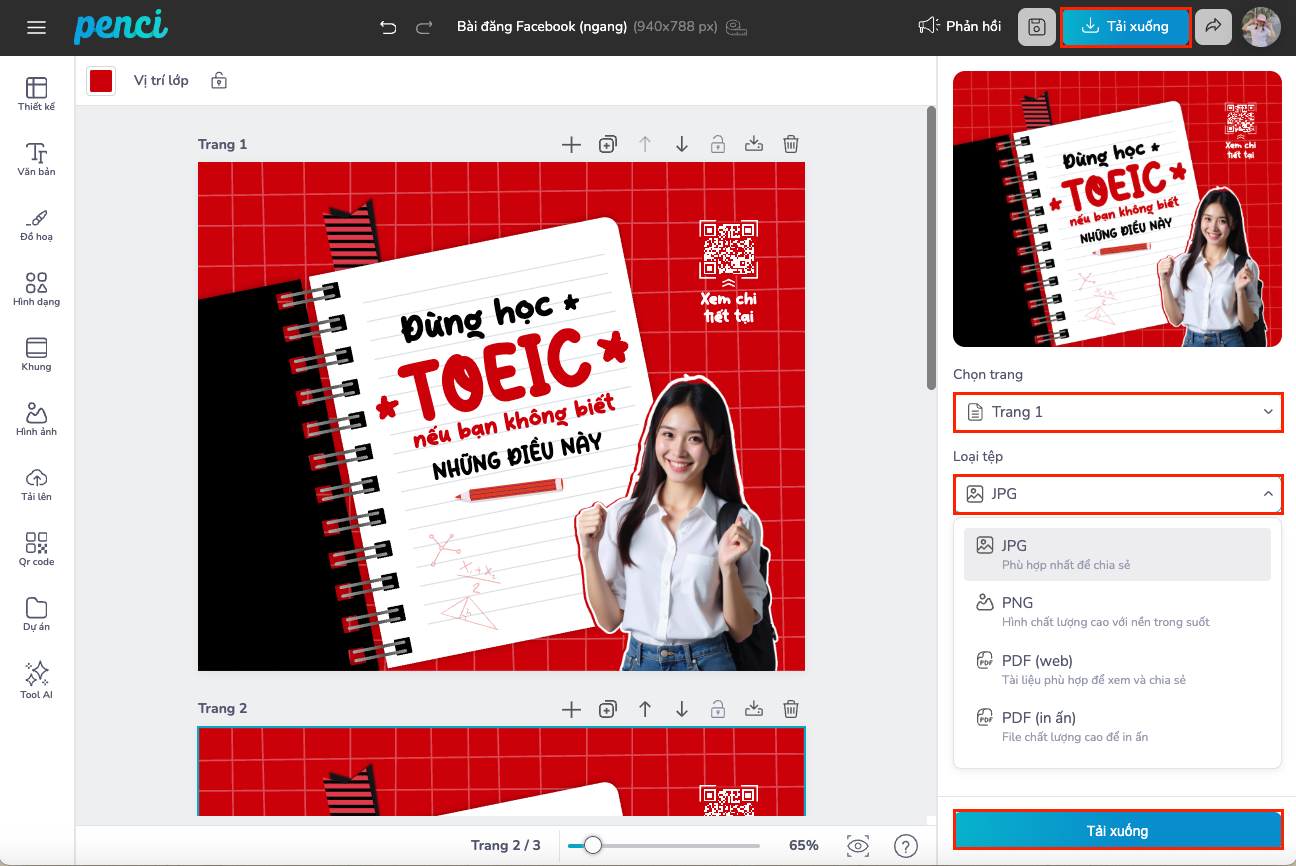Image resolution: width=1296 pixels, height=866 pixels.
Task: Open the Thiết kế design panel
Action: coord(36,94)
